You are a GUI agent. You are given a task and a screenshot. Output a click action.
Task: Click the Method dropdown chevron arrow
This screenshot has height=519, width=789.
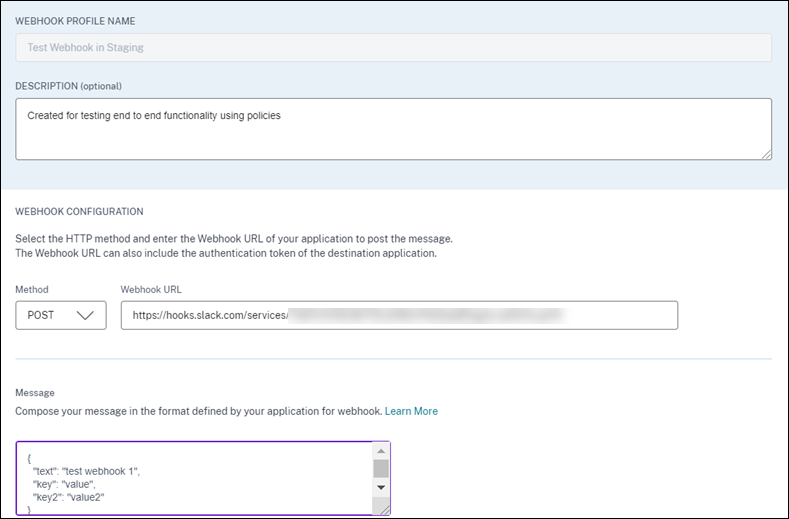[85, 316]
